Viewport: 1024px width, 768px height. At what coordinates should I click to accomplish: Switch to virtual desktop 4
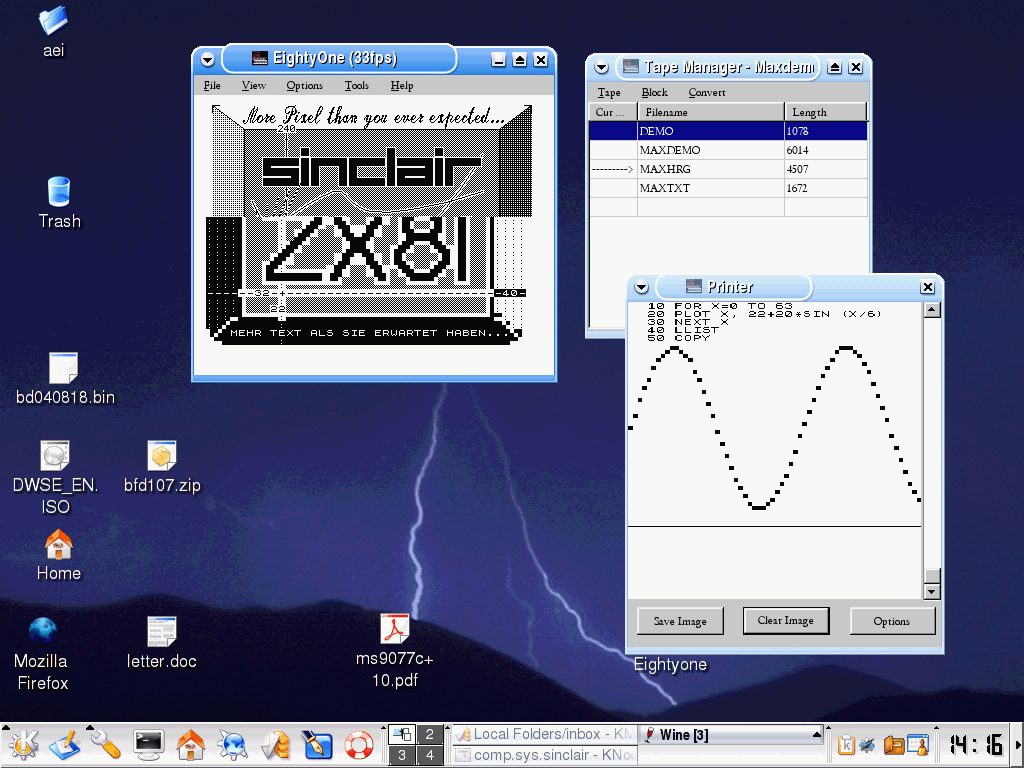click(429, 756)
